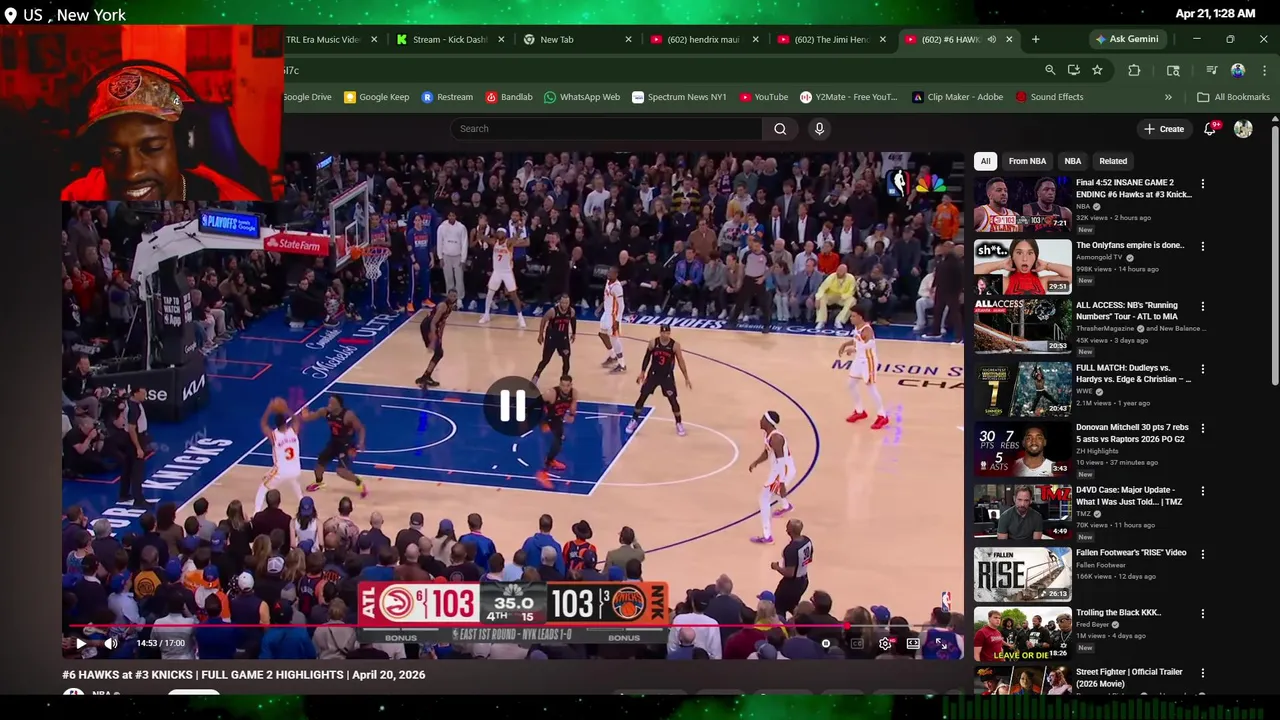Open the Spectrum News NY1 bookmark

(679, 97)
